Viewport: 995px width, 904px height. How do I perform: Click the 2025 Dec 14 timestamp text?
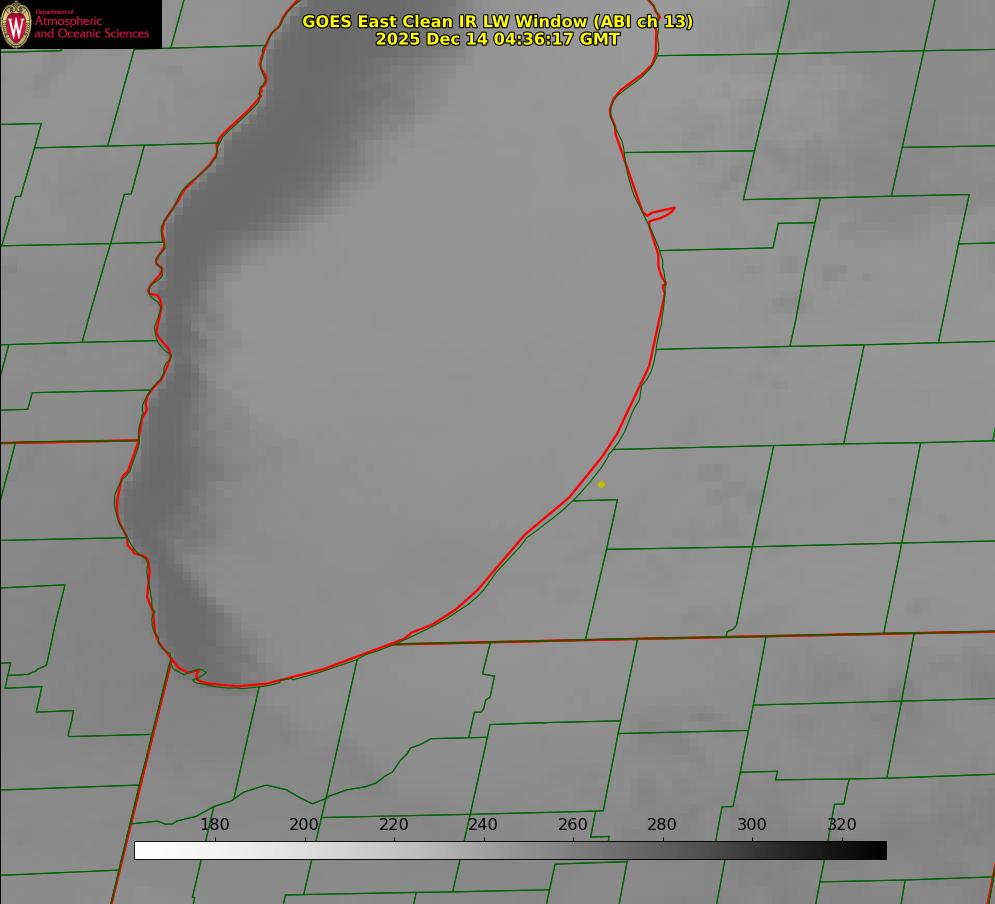pyautogui.click(x=497, y=39)
